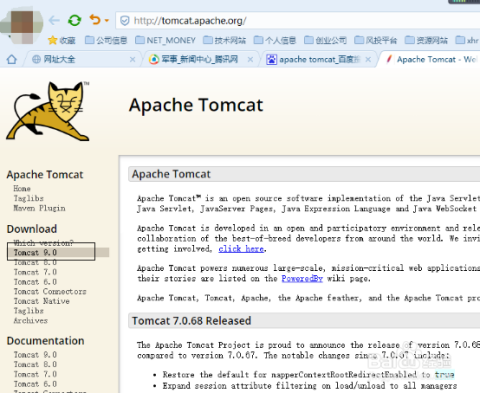Open the Taglibs link under Apache Tomcat
Viewport: 480px width, 393px height.
(x=29, y=198)
